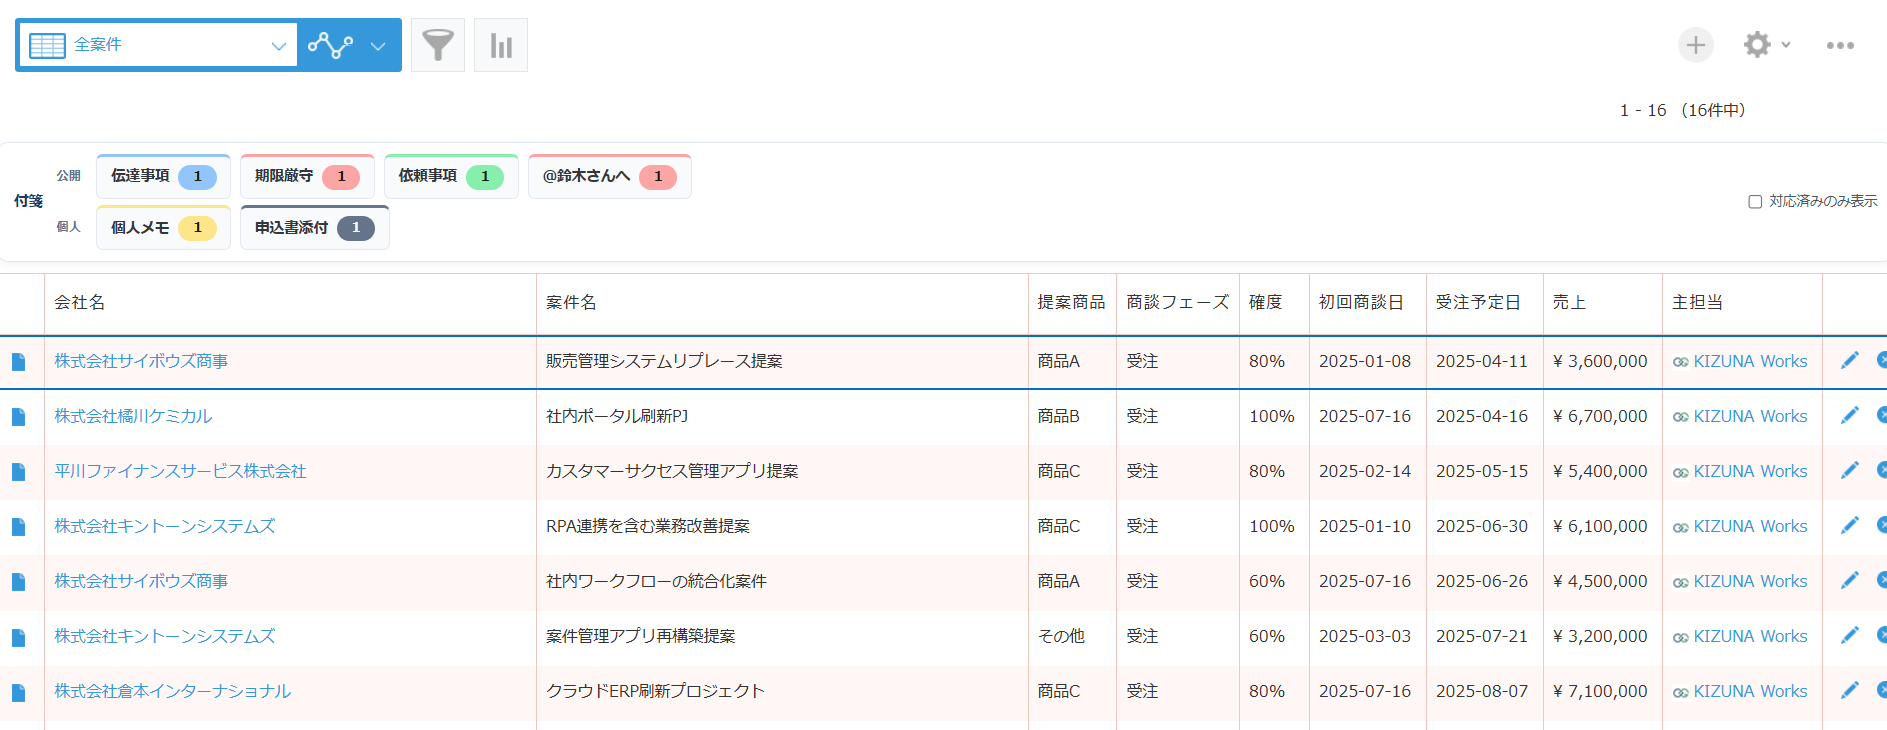The width and height of the screenshot is (1887, 730).
Task: Click the 商談フェーズ column header
Action: [1177, 302]
